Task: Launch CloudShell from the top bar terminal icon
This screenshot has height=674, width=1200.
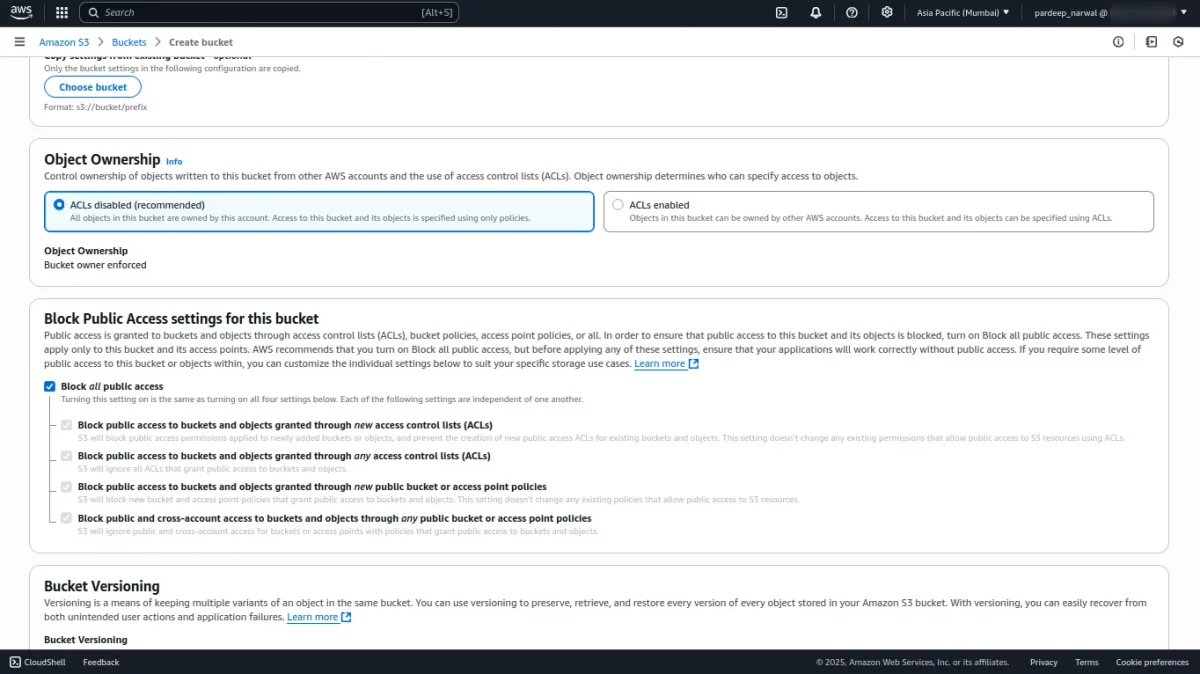Action: click(781, 12)
